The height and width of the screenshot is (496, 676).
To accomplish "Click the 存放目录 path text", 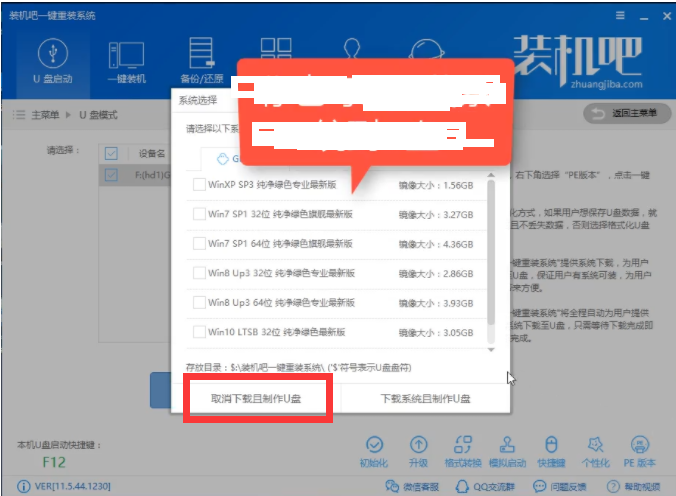I will (298, 367).
